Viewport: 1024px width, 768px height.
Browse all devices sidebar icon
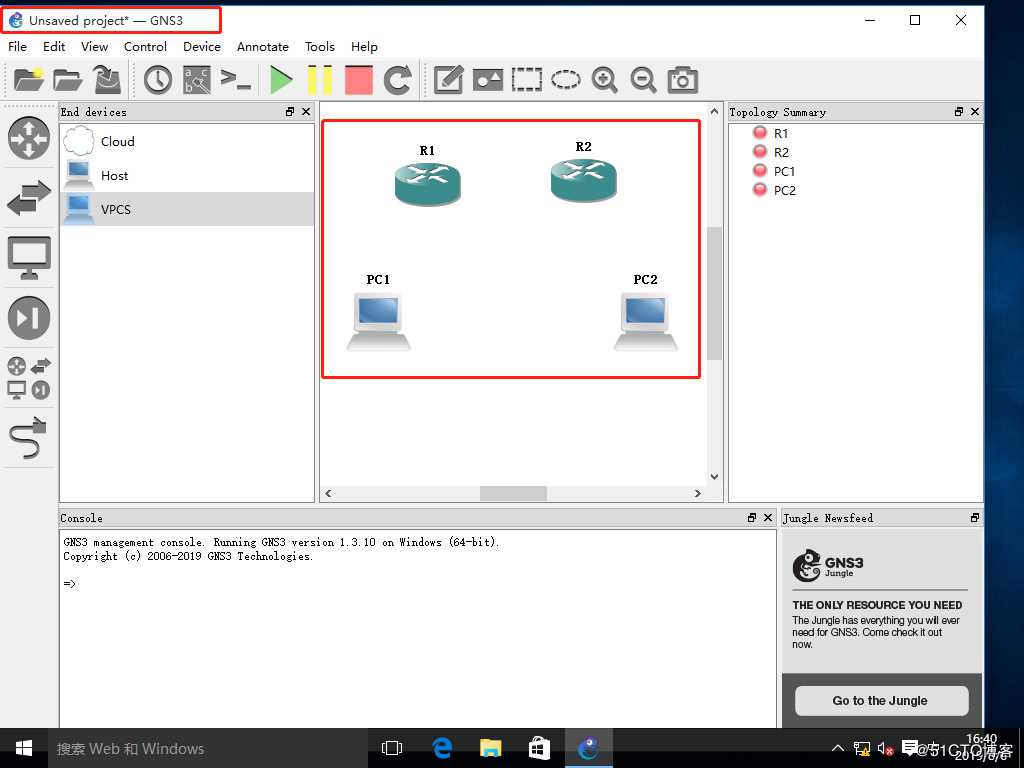(x=29, y=377)
